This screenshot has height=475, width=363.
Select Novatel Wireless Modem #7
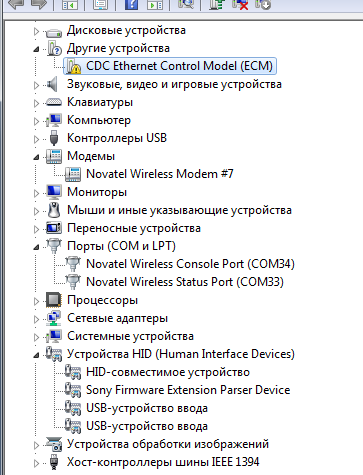(160, 174)
